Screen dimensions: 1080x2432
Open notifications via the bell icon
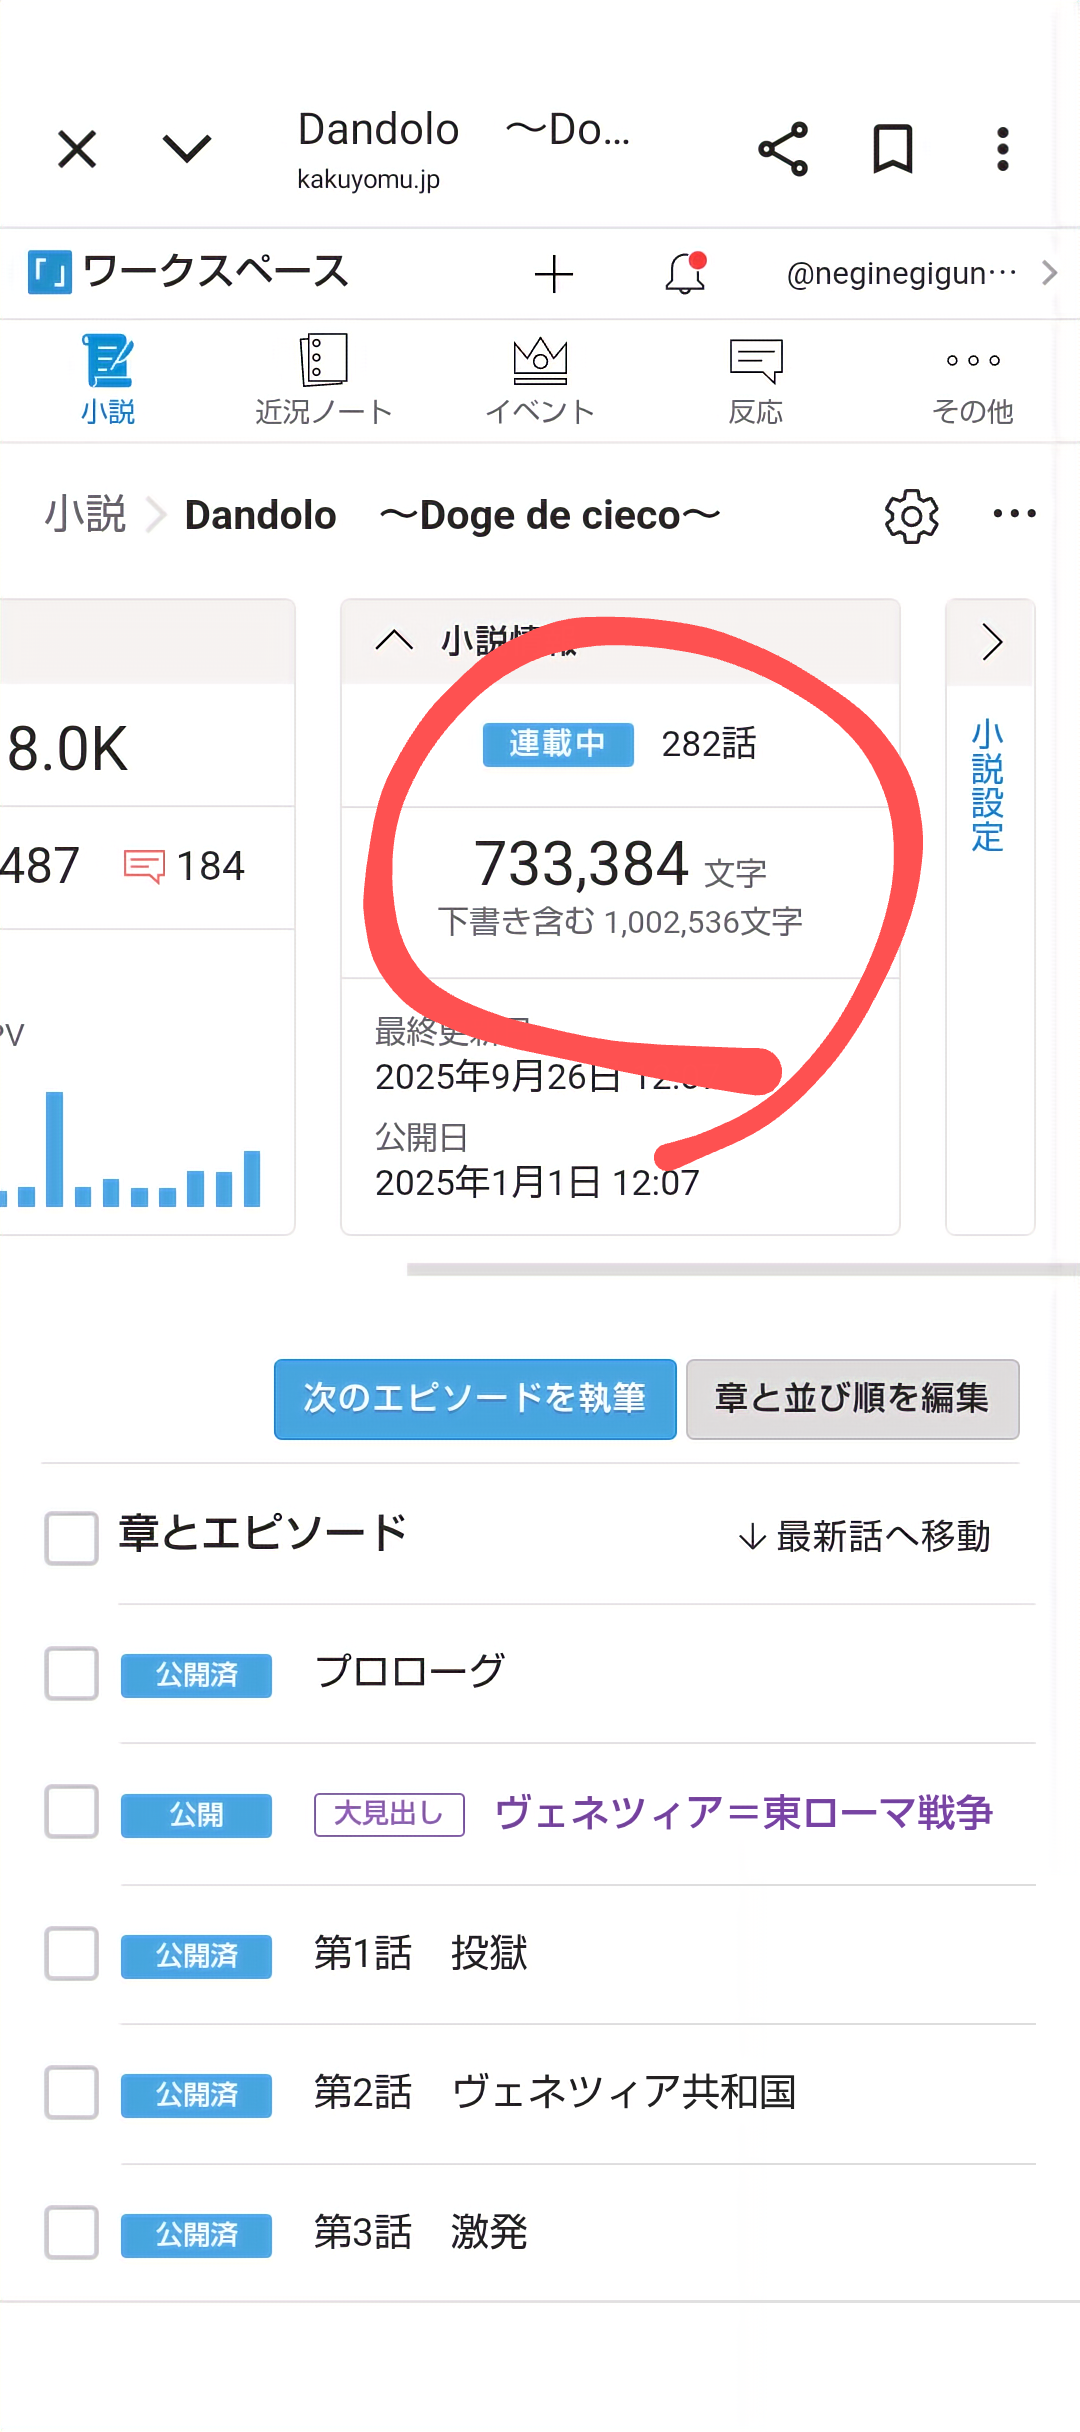[685, 273]
